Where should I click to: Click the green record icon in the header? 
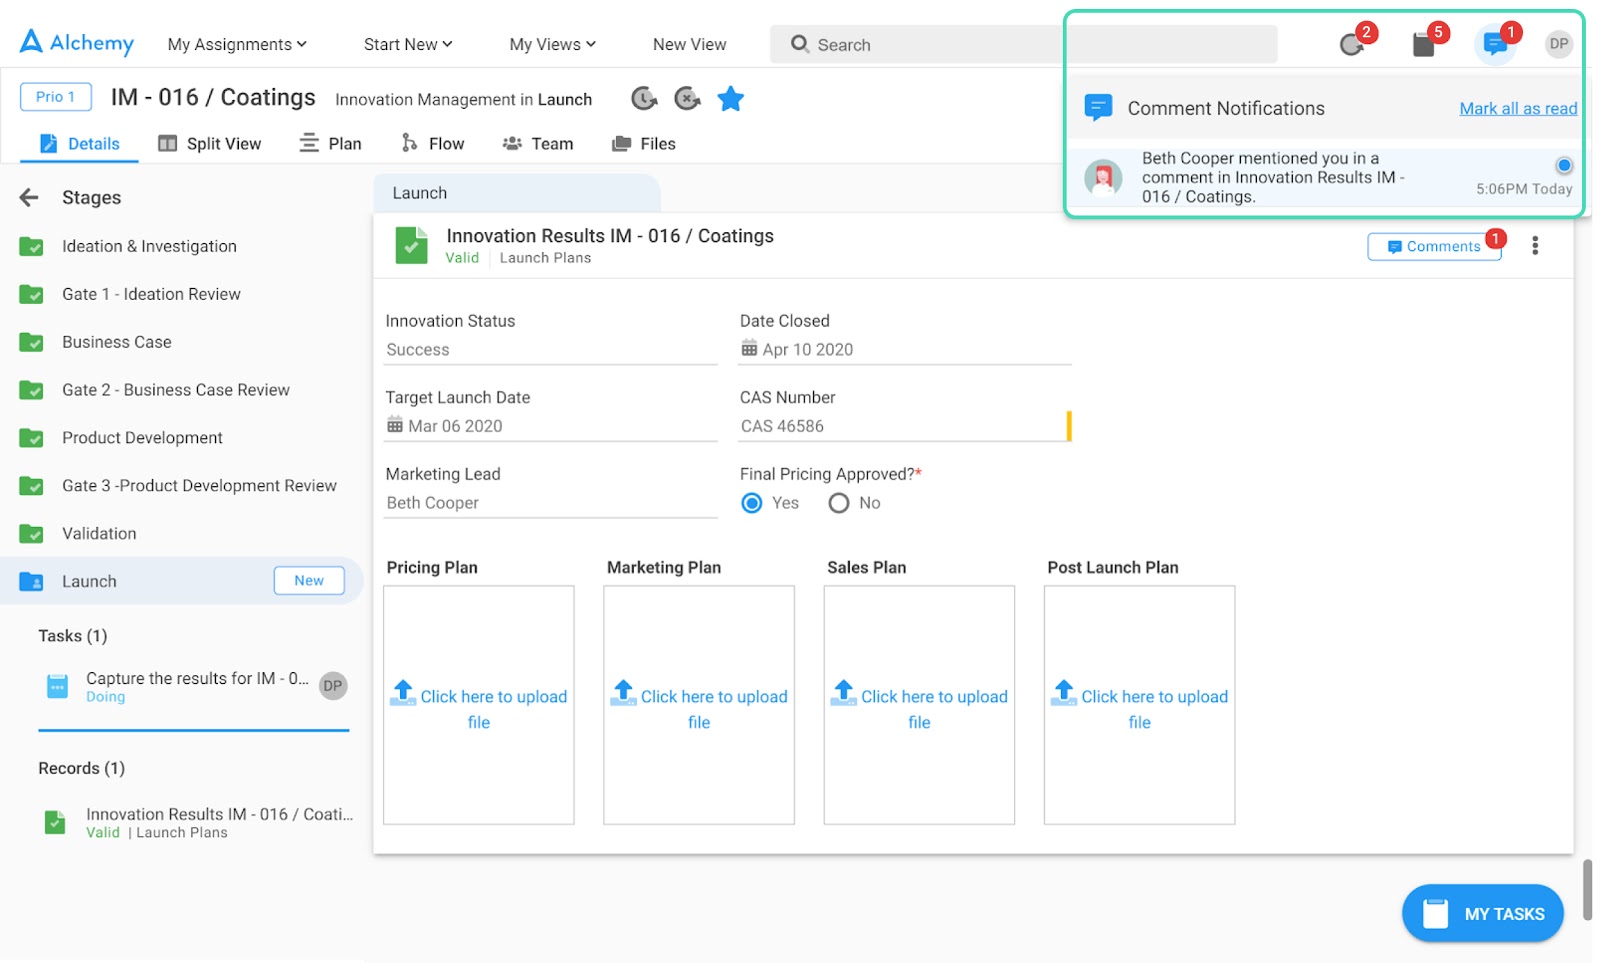(411, 245)
